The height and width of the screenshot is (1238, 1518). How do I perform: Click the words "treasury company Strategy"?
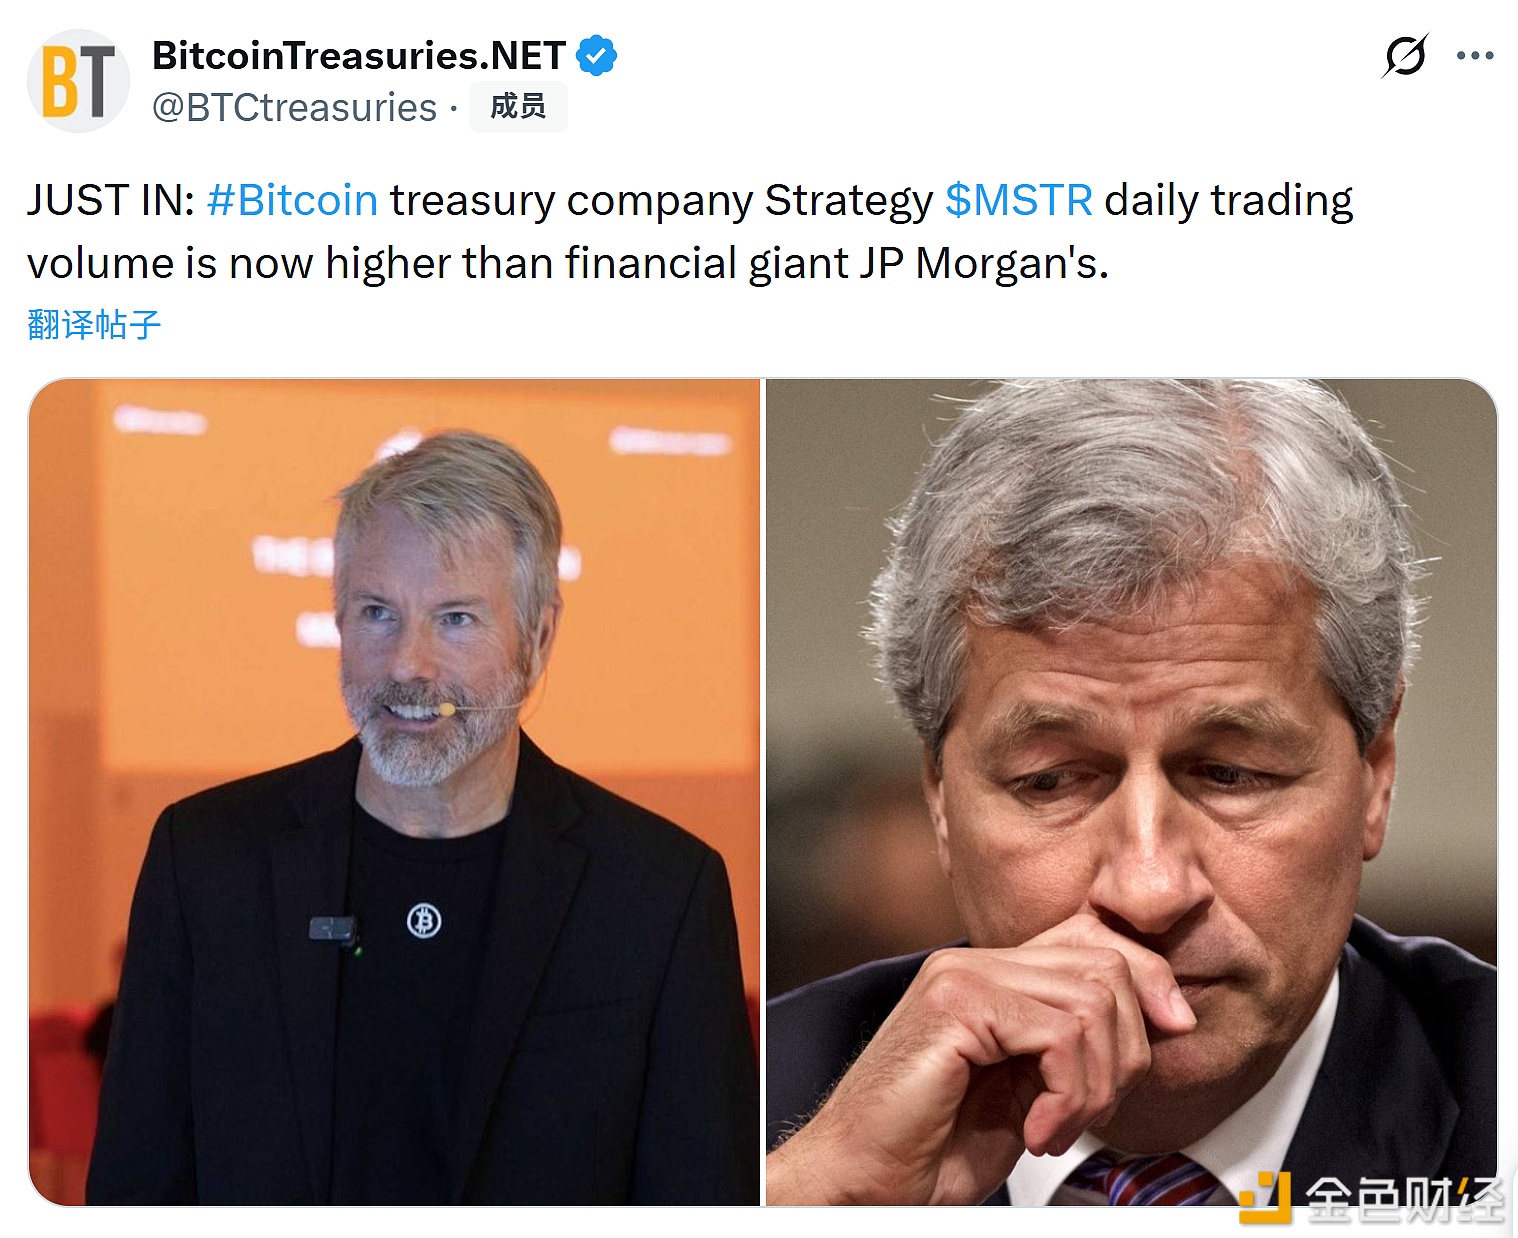(x=660, y=200)
